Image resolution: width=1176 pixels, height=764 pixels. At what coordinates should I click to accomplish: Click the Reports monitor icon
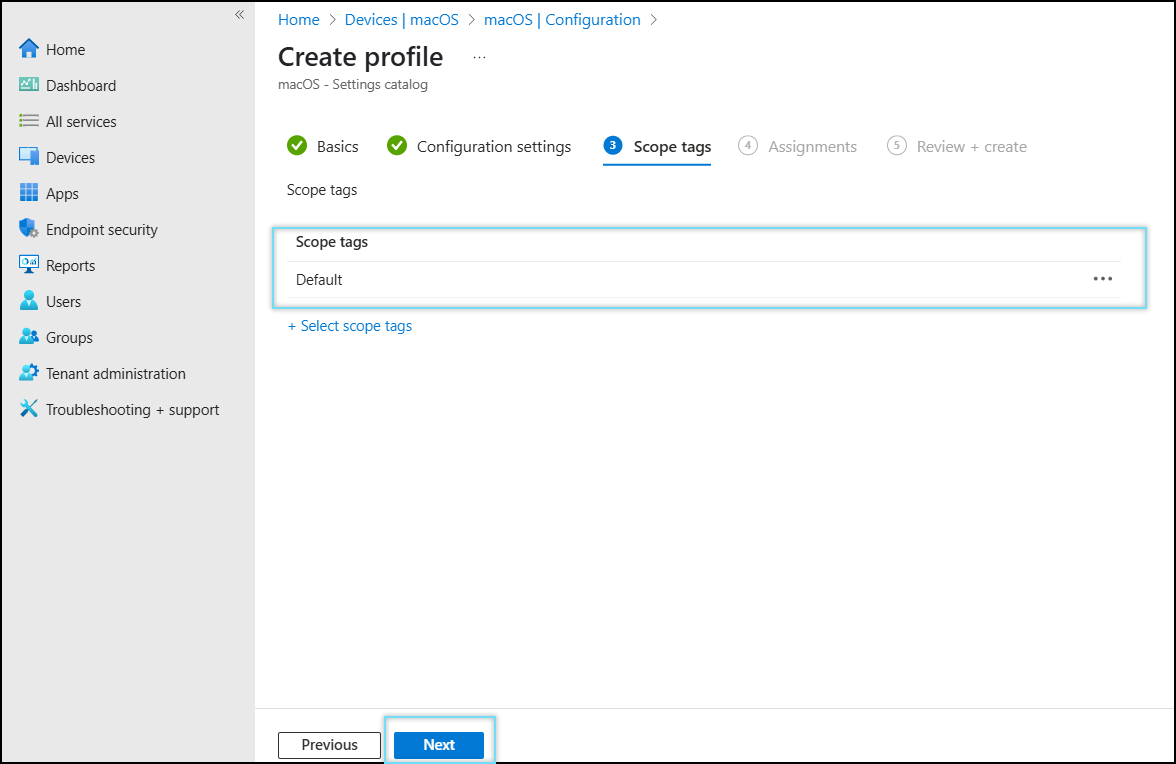[x=28, y=265]
